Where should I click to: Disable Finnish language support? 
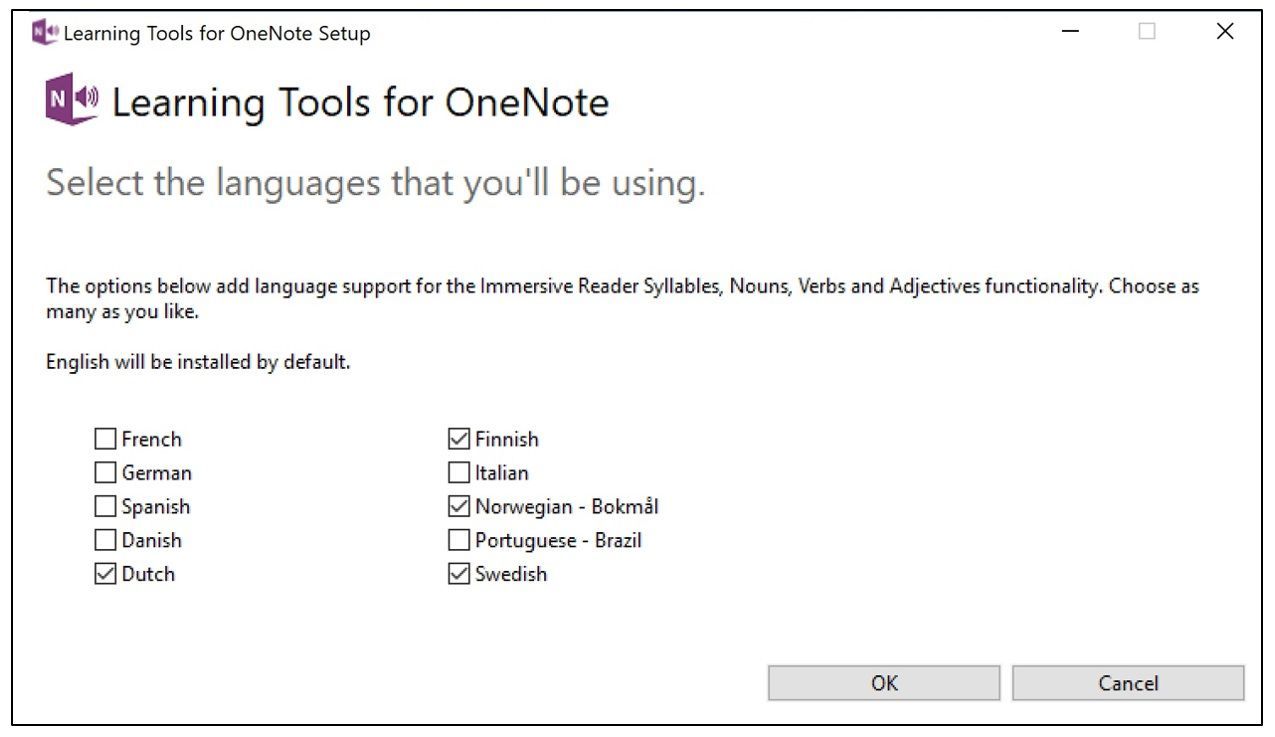[460, 438]
